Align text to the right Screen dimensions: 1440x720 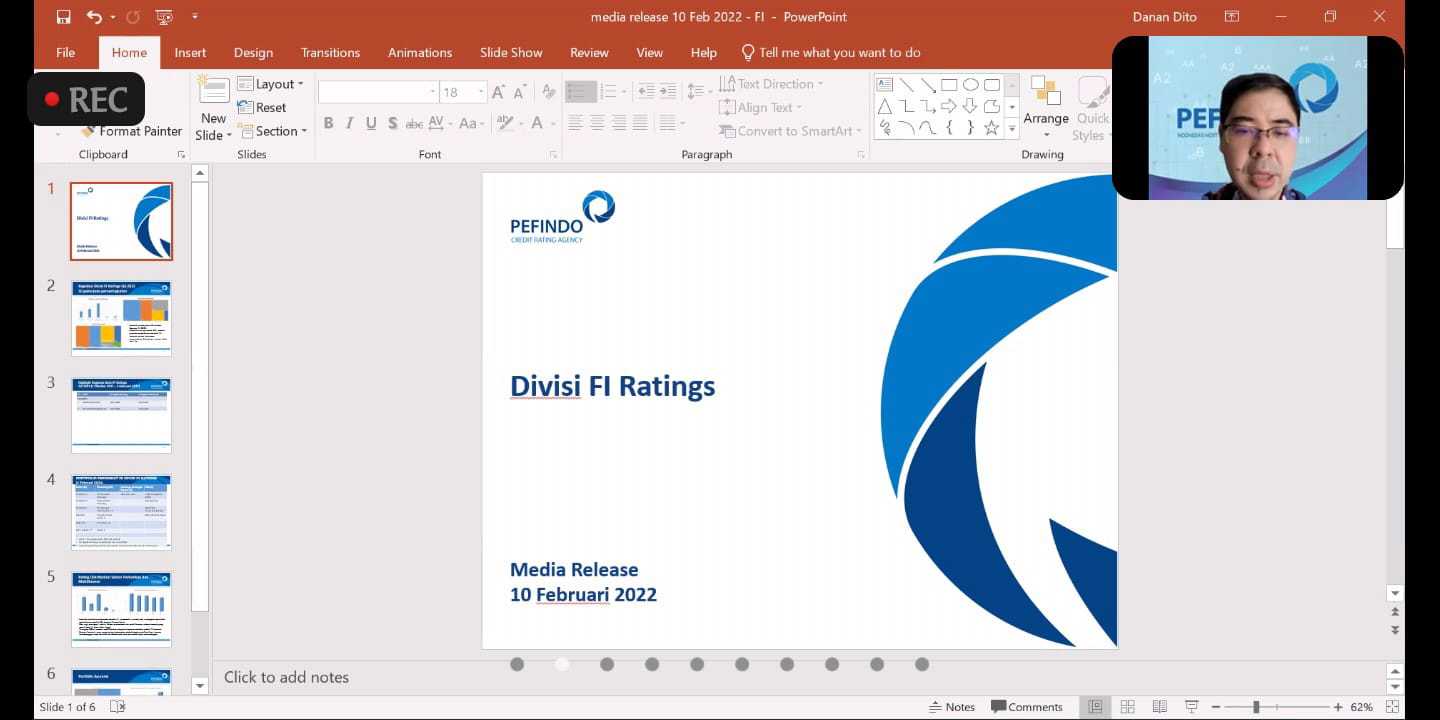(x=619, y=123)
